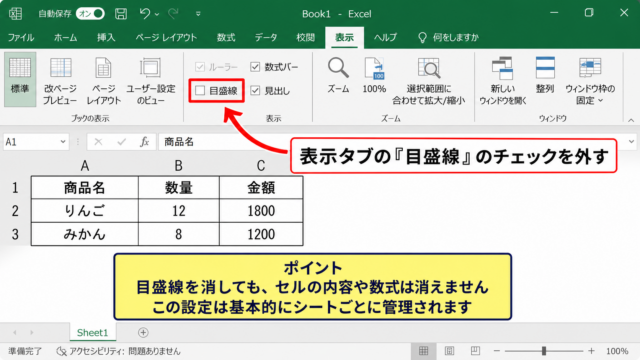Screen dimensions: 640x360
Task: Click アクセシビリティ: 問題ありません status text
Action: [x=124, y=351]
